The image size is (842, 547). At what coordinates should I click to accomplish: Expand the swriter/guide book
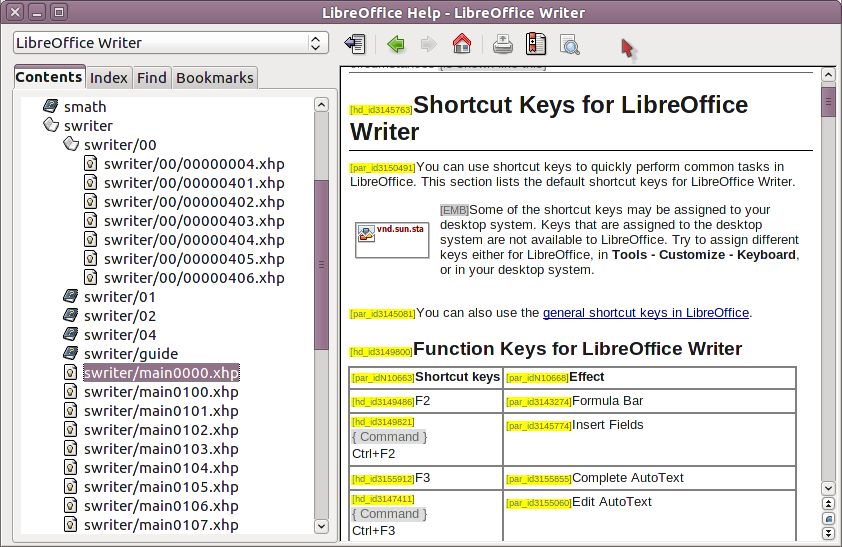pos(70,353)
